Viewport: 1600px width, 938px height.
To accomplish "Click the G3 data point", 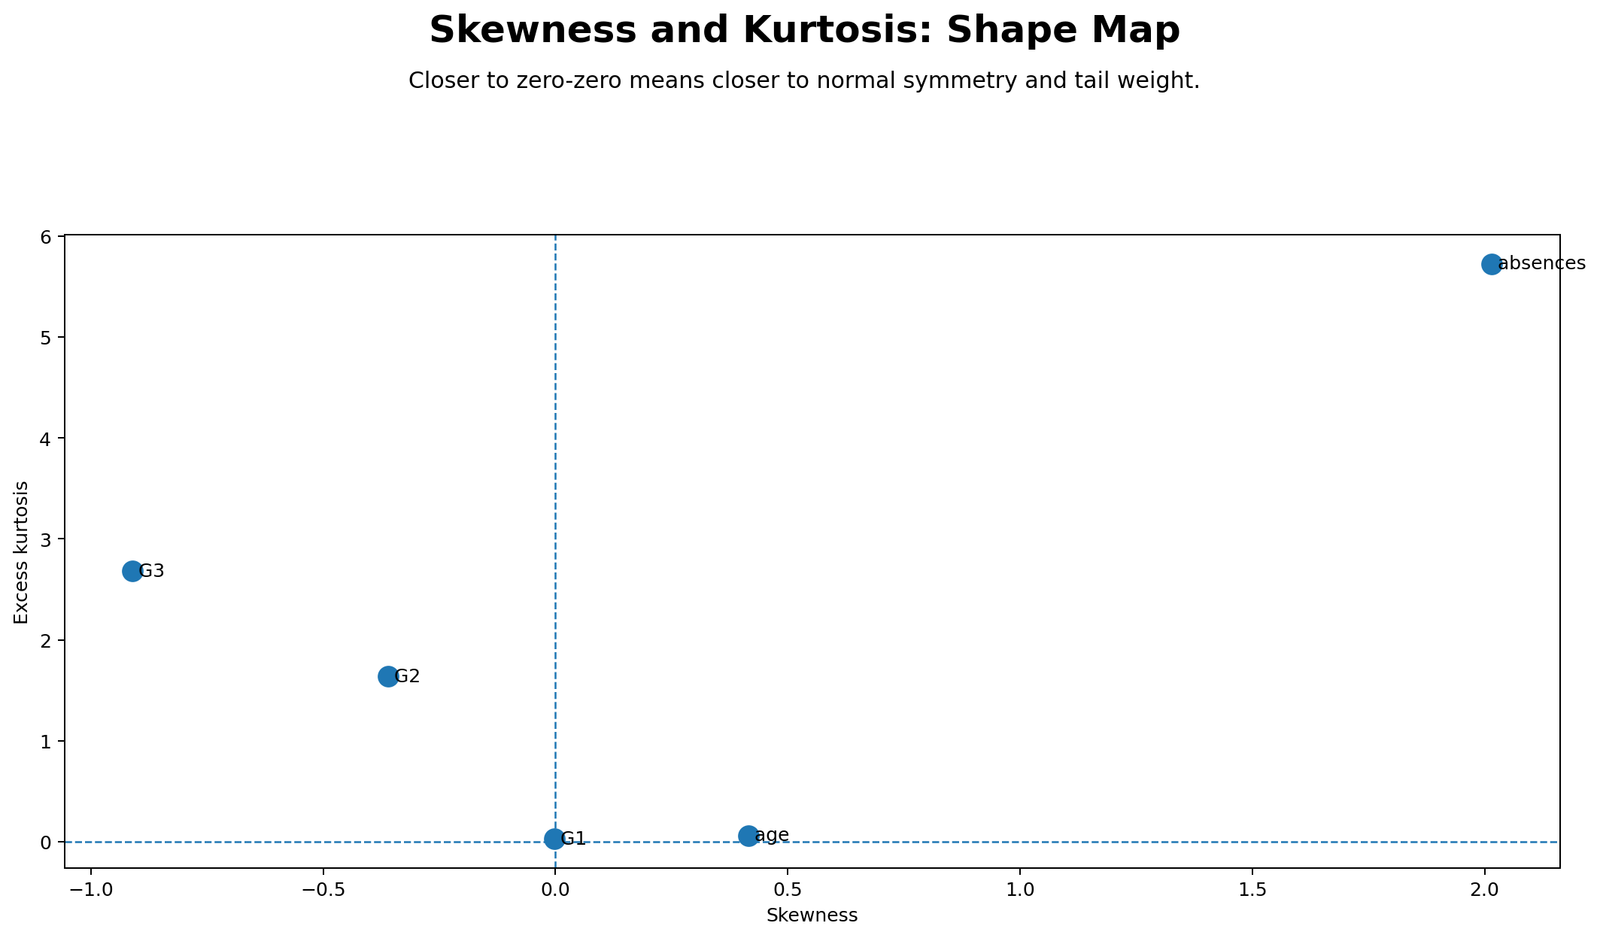I will pyautogui.click(x=132, y=571).
